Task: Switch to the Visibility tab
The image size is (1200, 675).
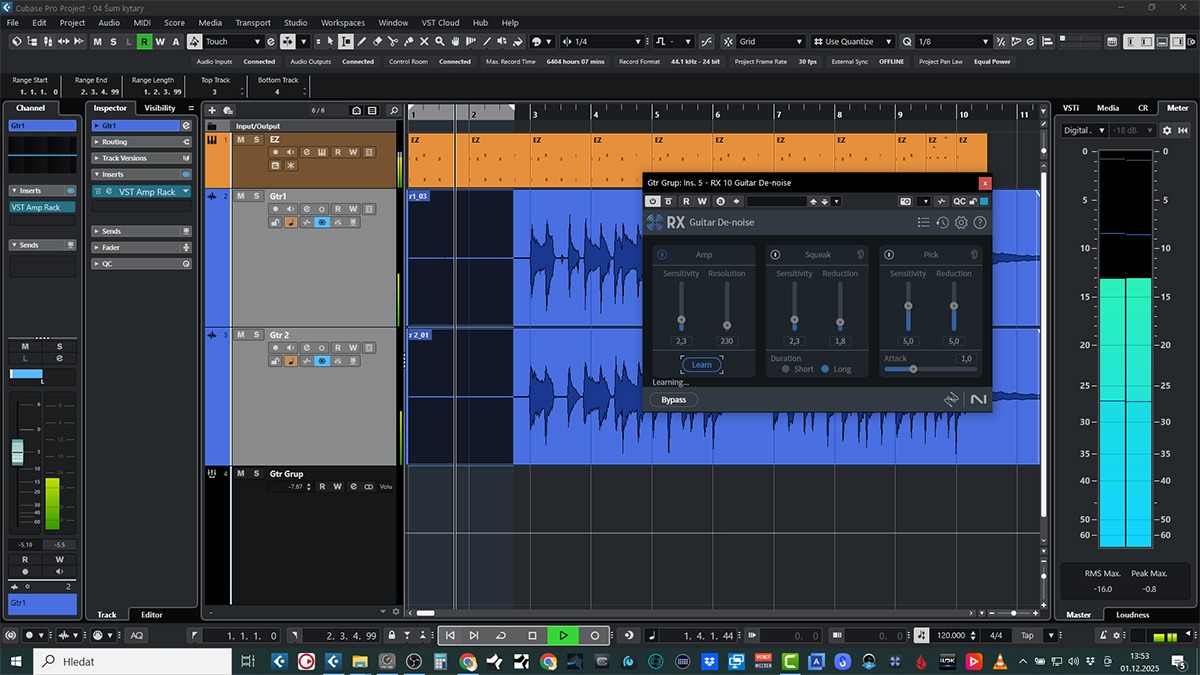Action: [x=160, y=108]
